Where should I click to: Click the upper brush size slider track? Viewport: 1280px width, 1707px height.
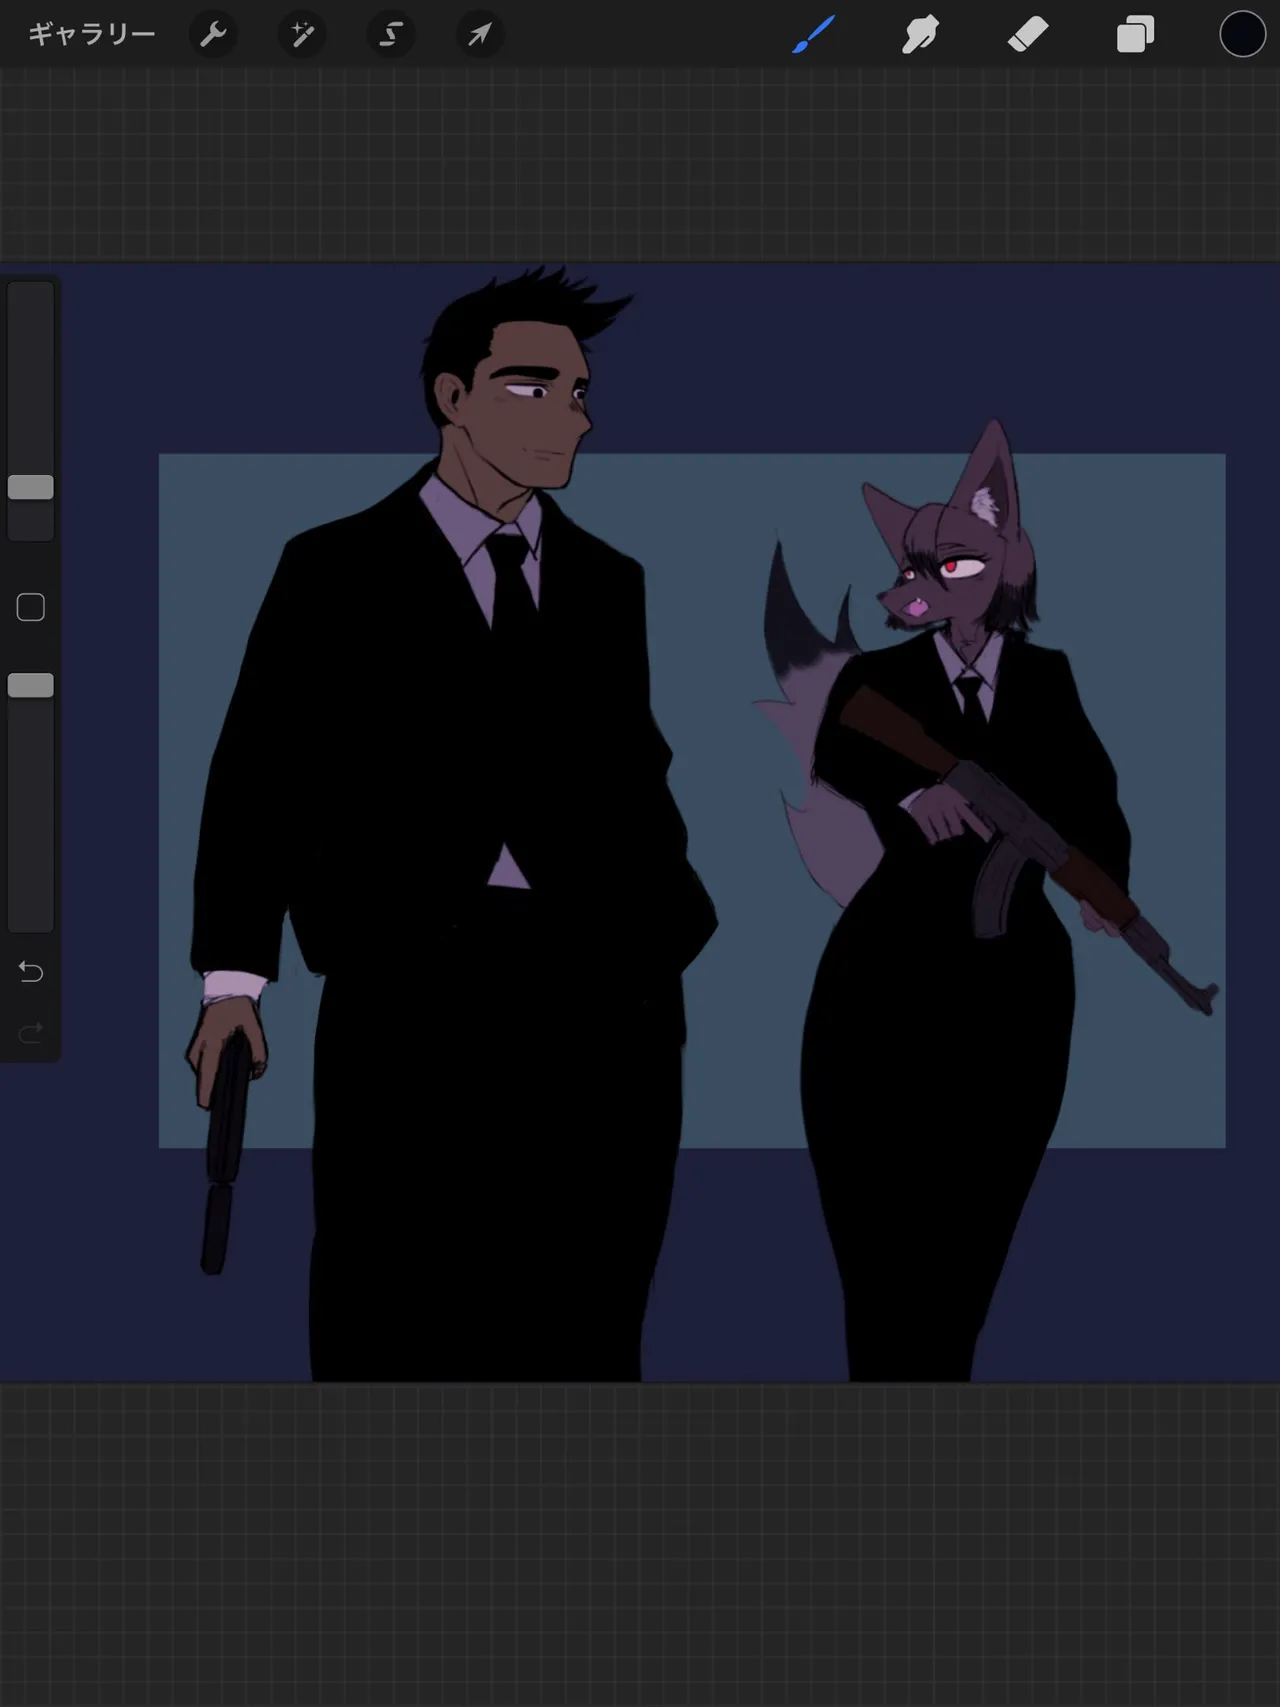pos(31,378)
